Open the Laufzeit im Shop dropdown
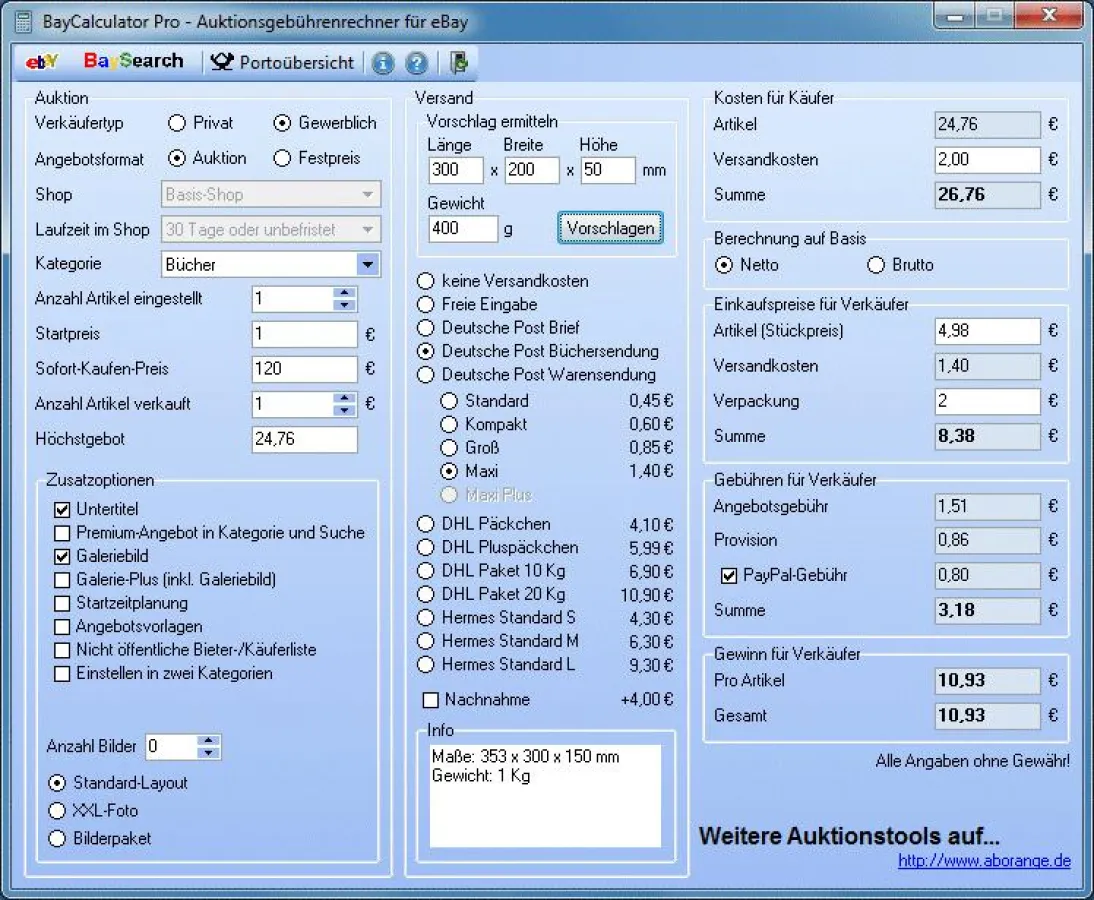 coord(368,230)
